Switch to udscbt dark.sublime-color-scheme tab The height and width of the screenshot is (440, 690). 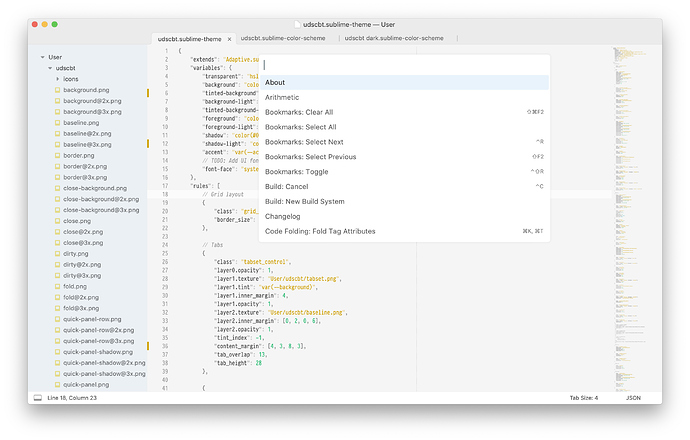pyautogui.click(x=394, y=38)
